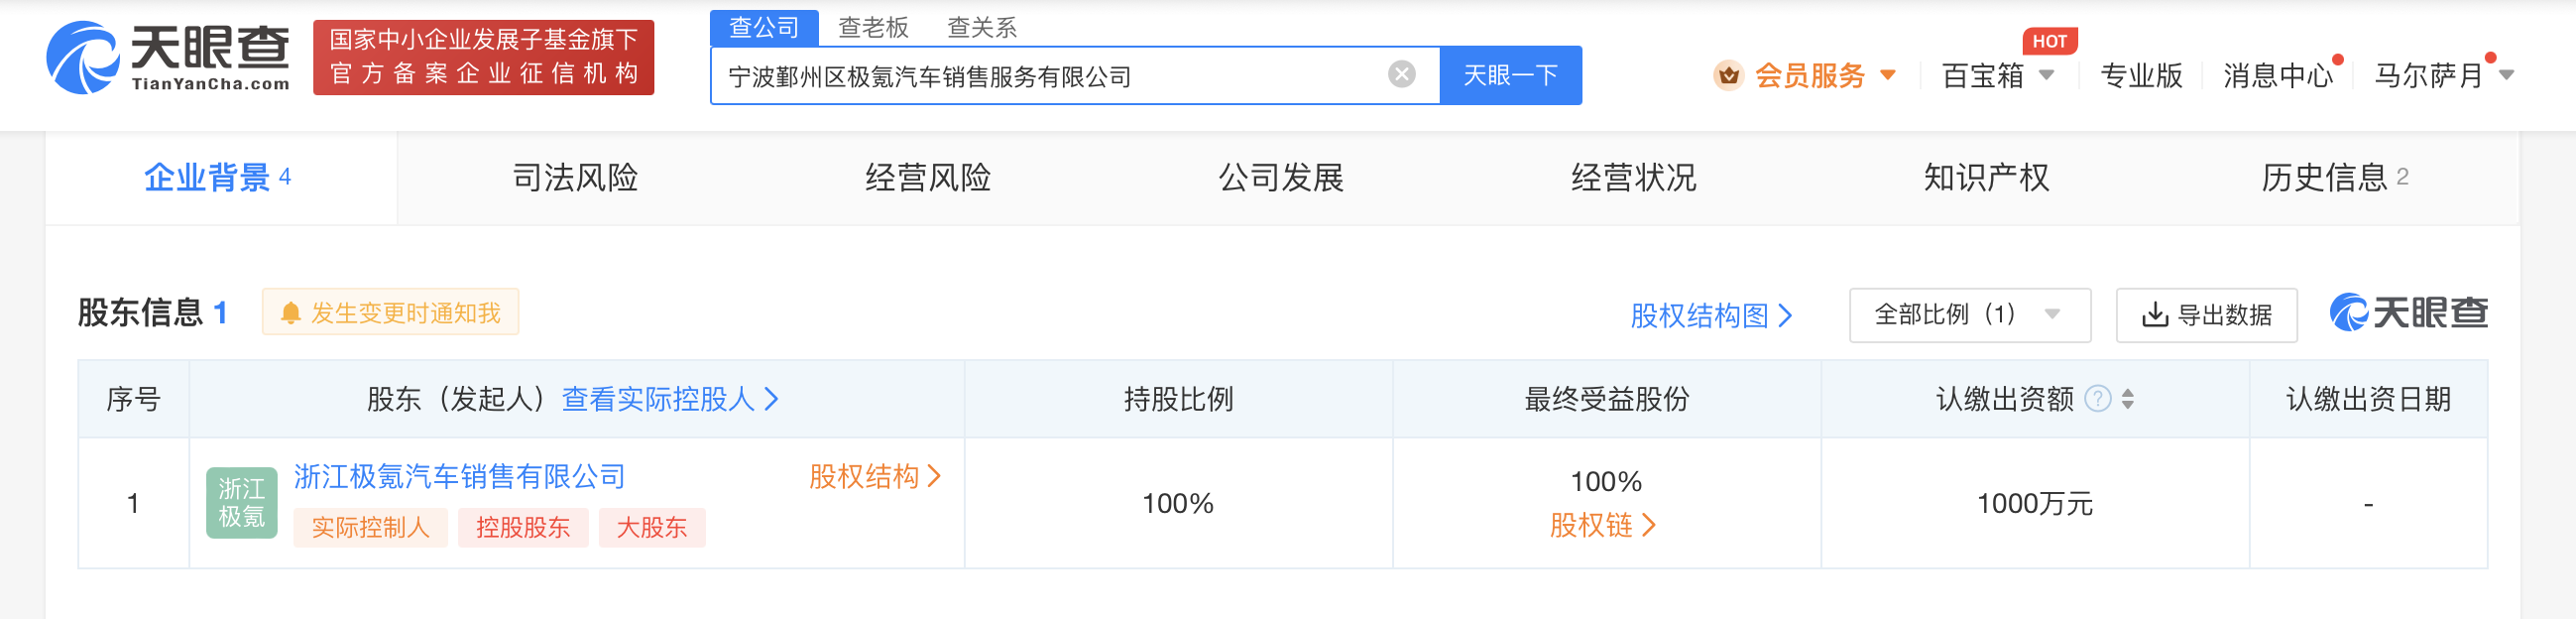Screen dimensions: 2576x619
Task: Click the orange 股权结构 link
Action: coord(875,477)
